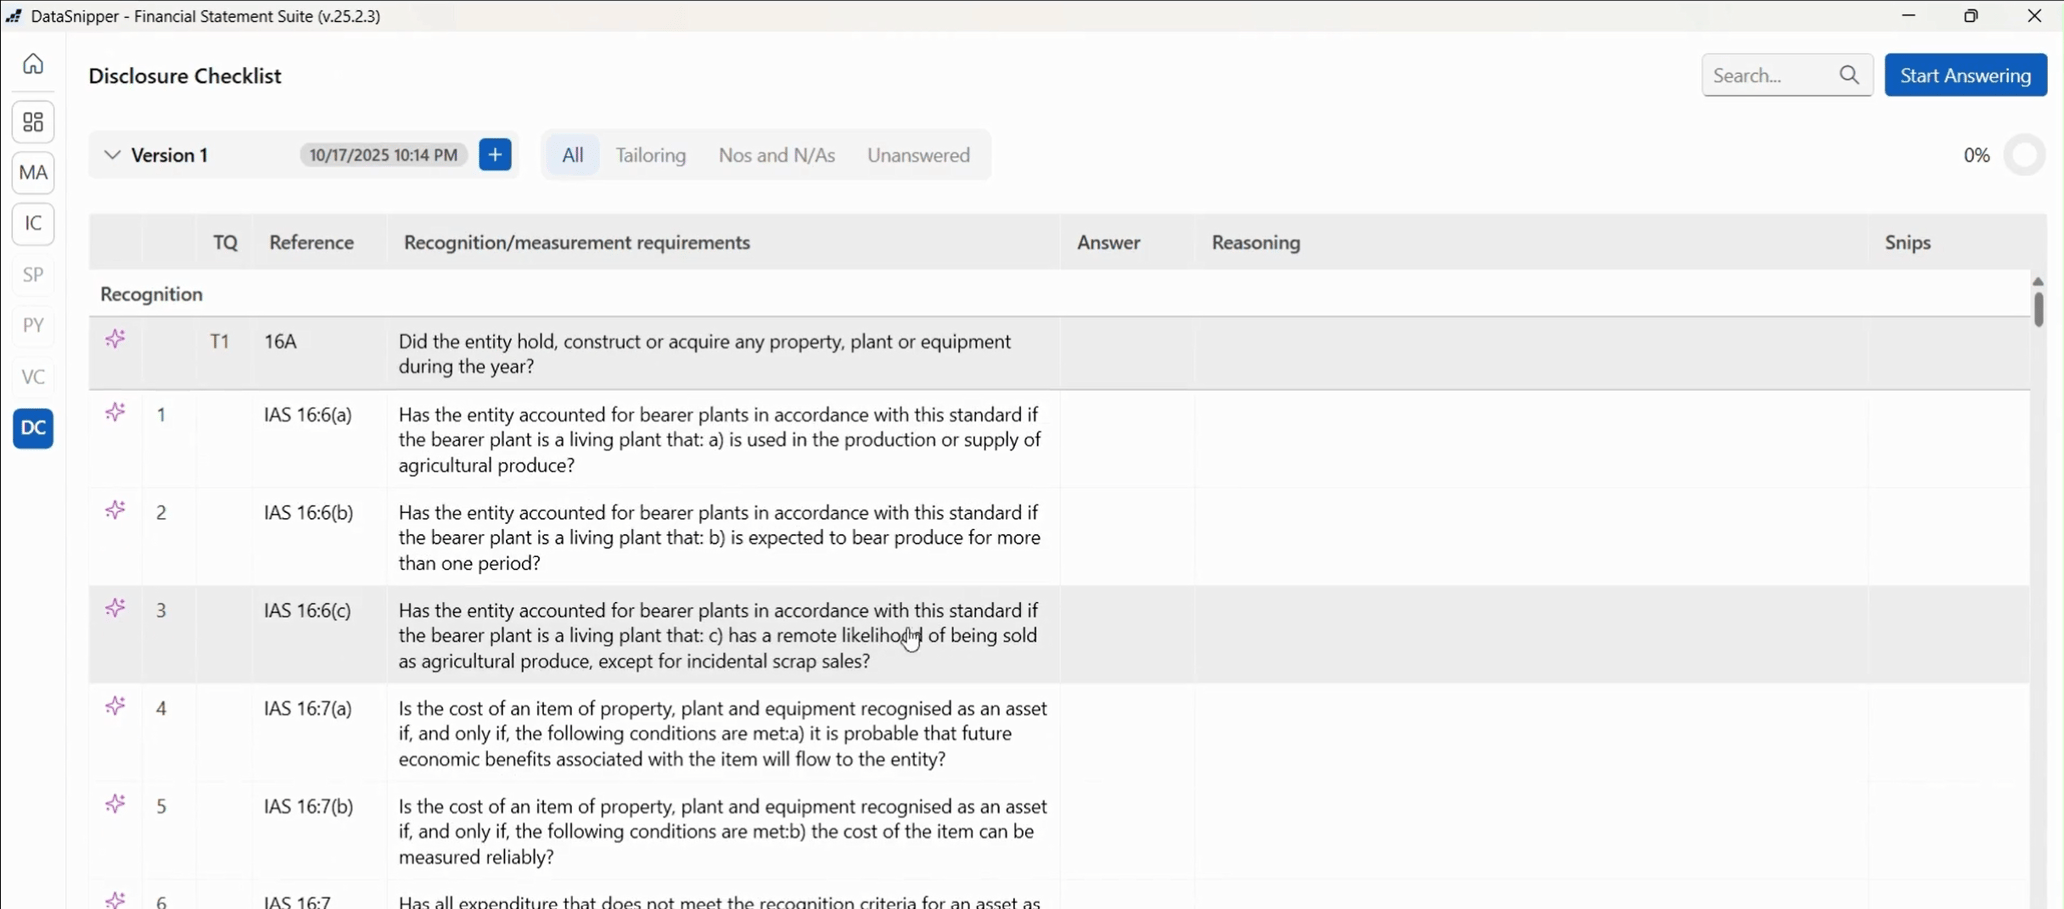Select the SP module in the sidebar

point(33,274)
